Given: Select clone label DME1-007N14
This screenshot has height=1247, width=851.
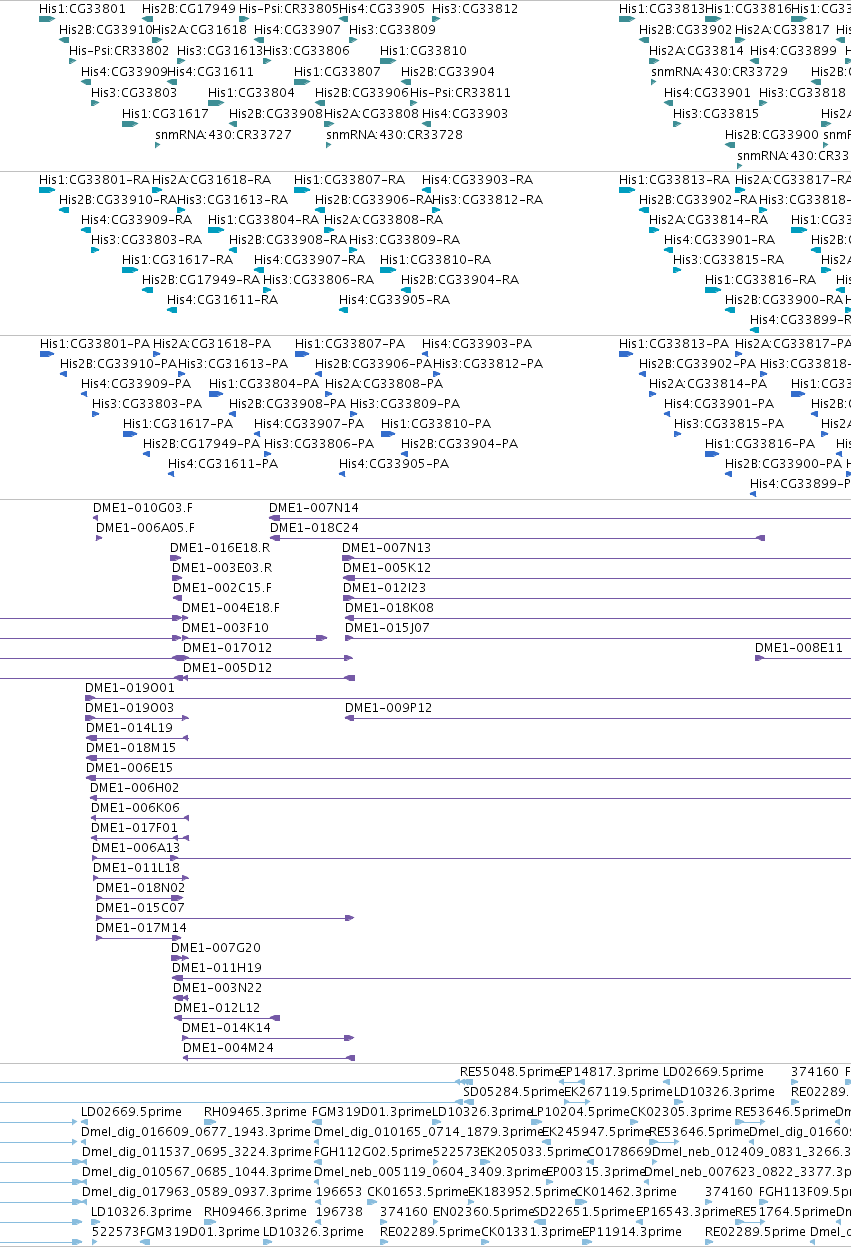Looking at the screenshot, I should pyautogui.click(x=314, y=508).
